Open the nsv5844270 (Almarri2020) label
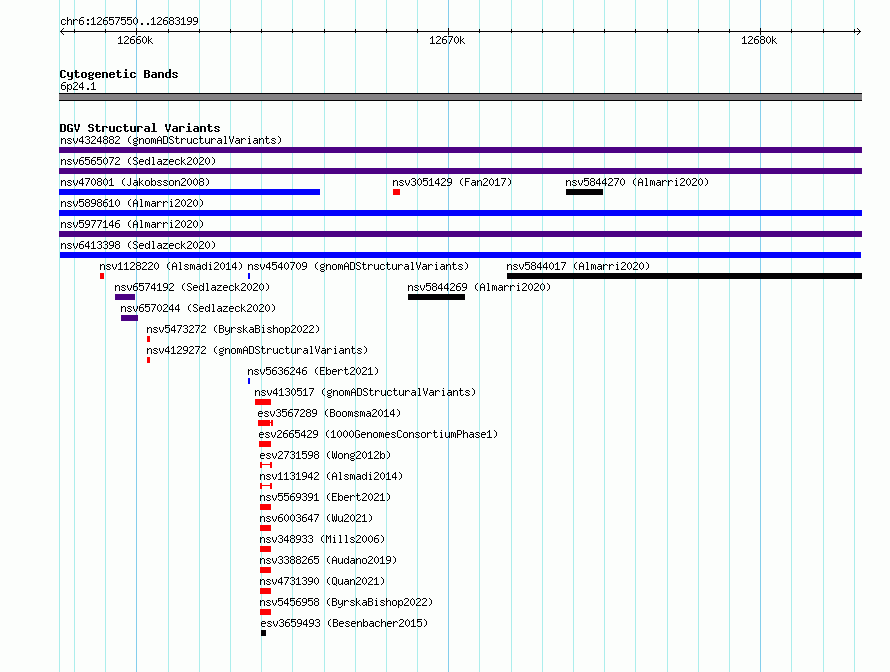This screenshot has height=672, width=890. click(637, 182)
